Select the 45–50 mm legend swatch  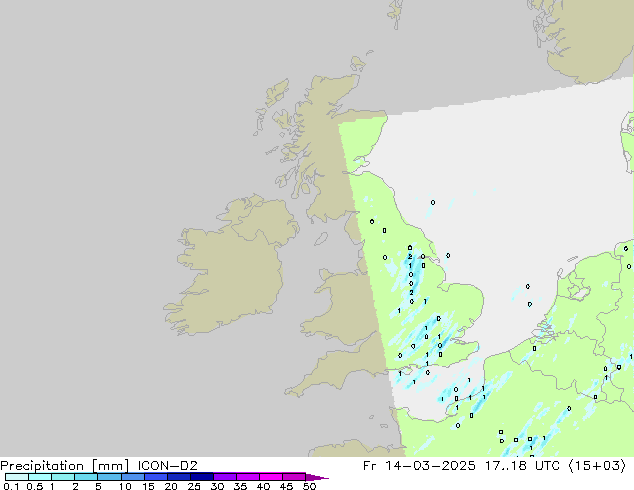[x=294, y=477]
